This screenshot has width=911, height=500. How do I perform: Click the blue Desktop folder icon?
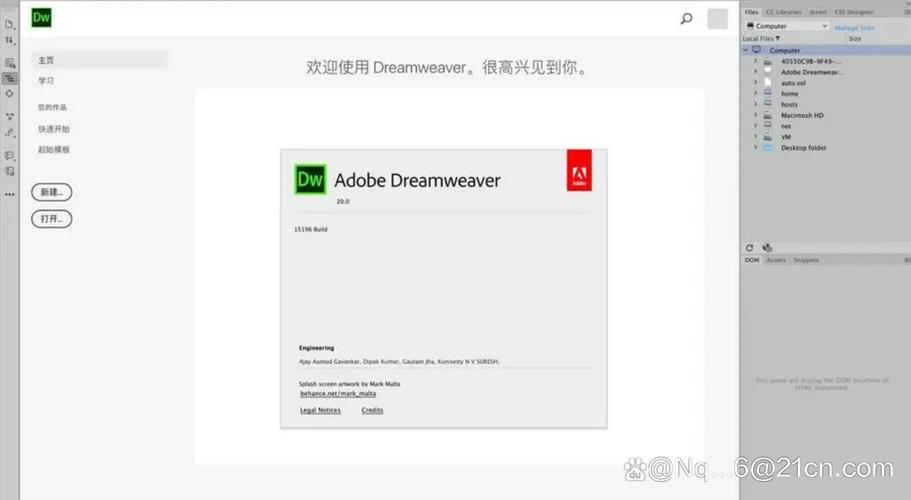(x=767, y=148)
